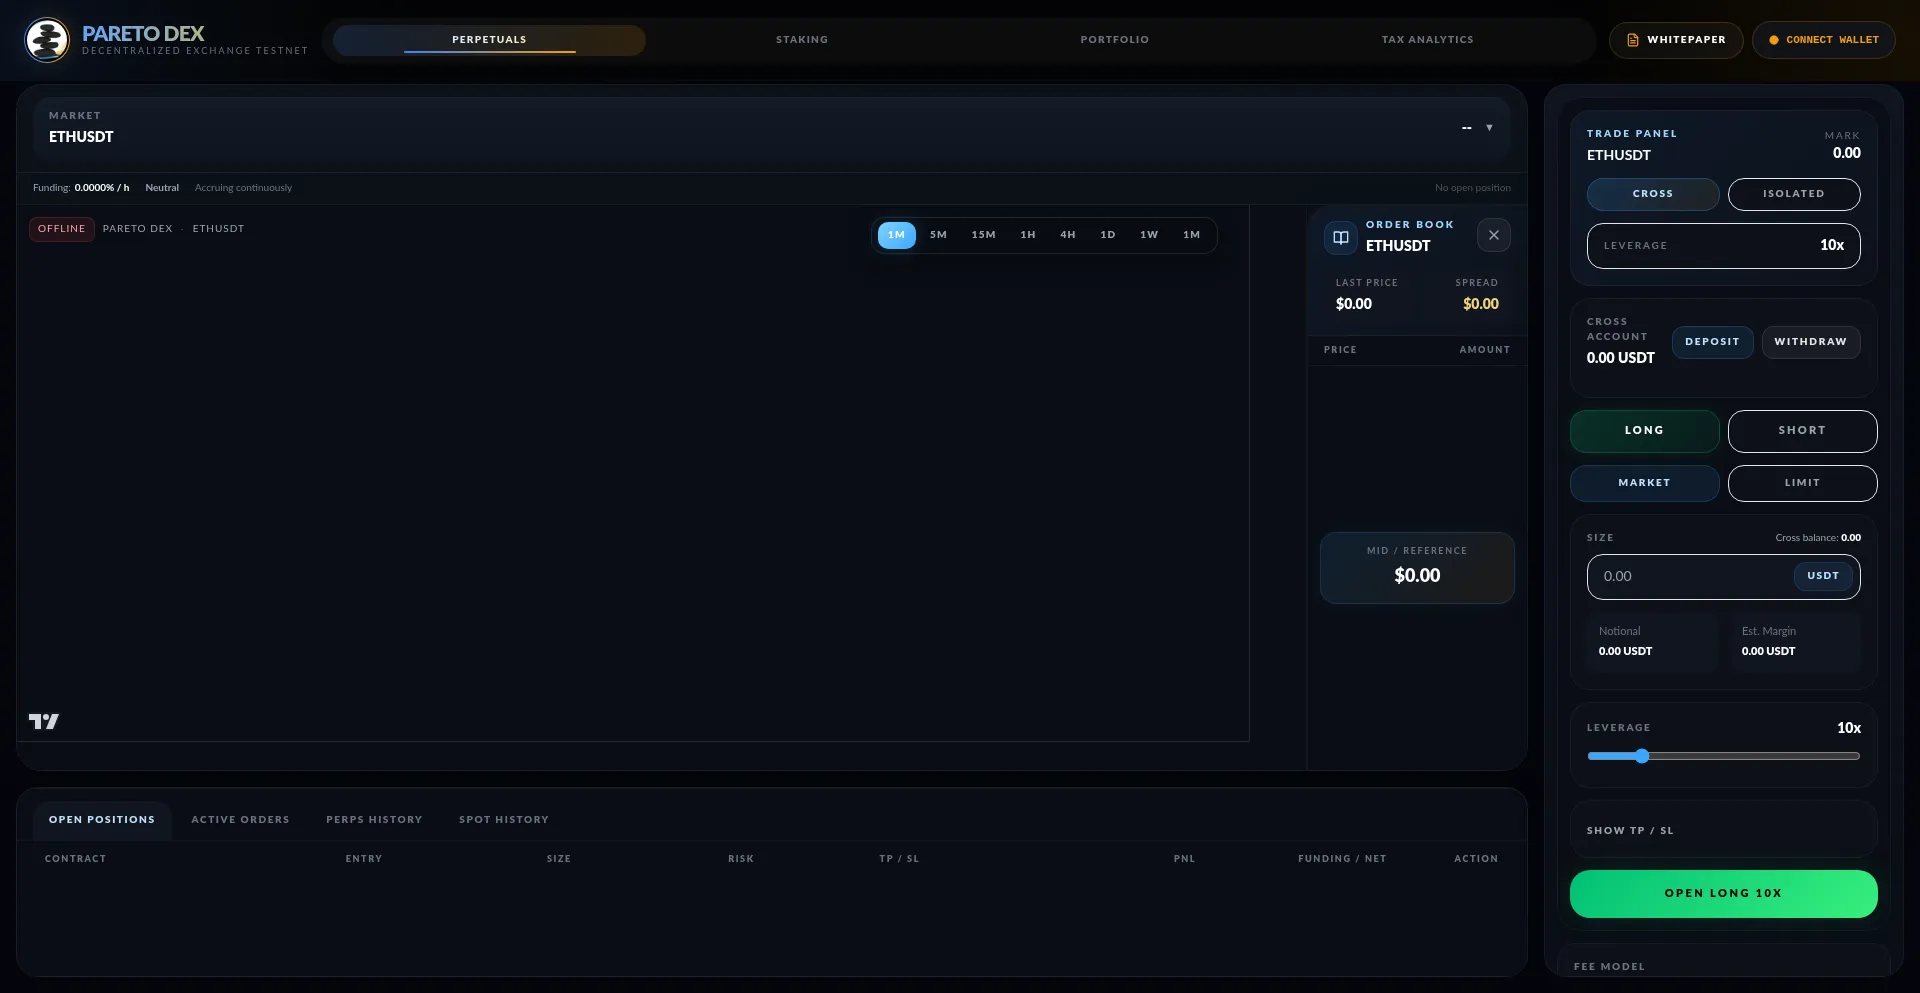Click the whitepaper document icon
The image size is (1920, 993).
(1633, 40)
